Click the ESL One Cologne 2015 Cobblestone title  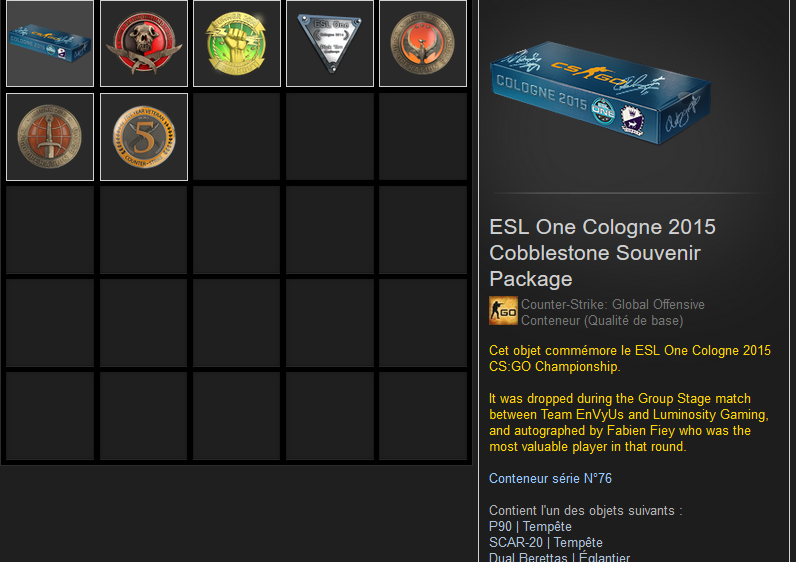pos(602,253)
